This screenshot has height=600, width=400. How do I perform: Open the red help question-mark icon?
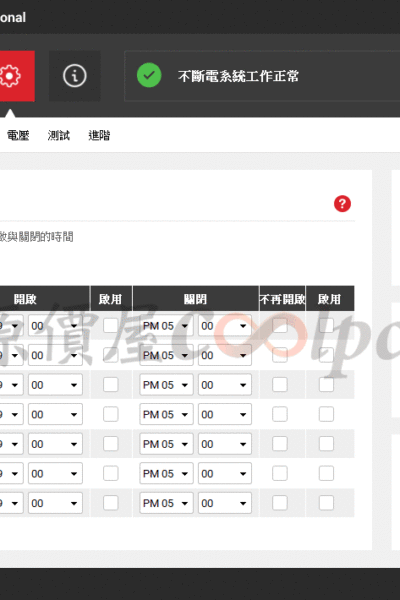click(x=342, y=204)
